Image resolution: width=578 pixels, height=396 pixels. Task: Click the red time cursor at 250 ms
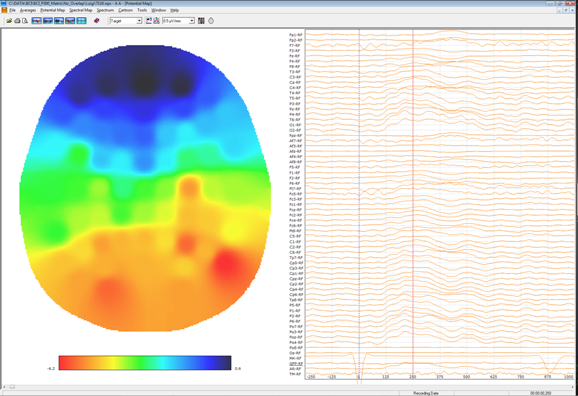pyautogui.click(x=413, y=203)
